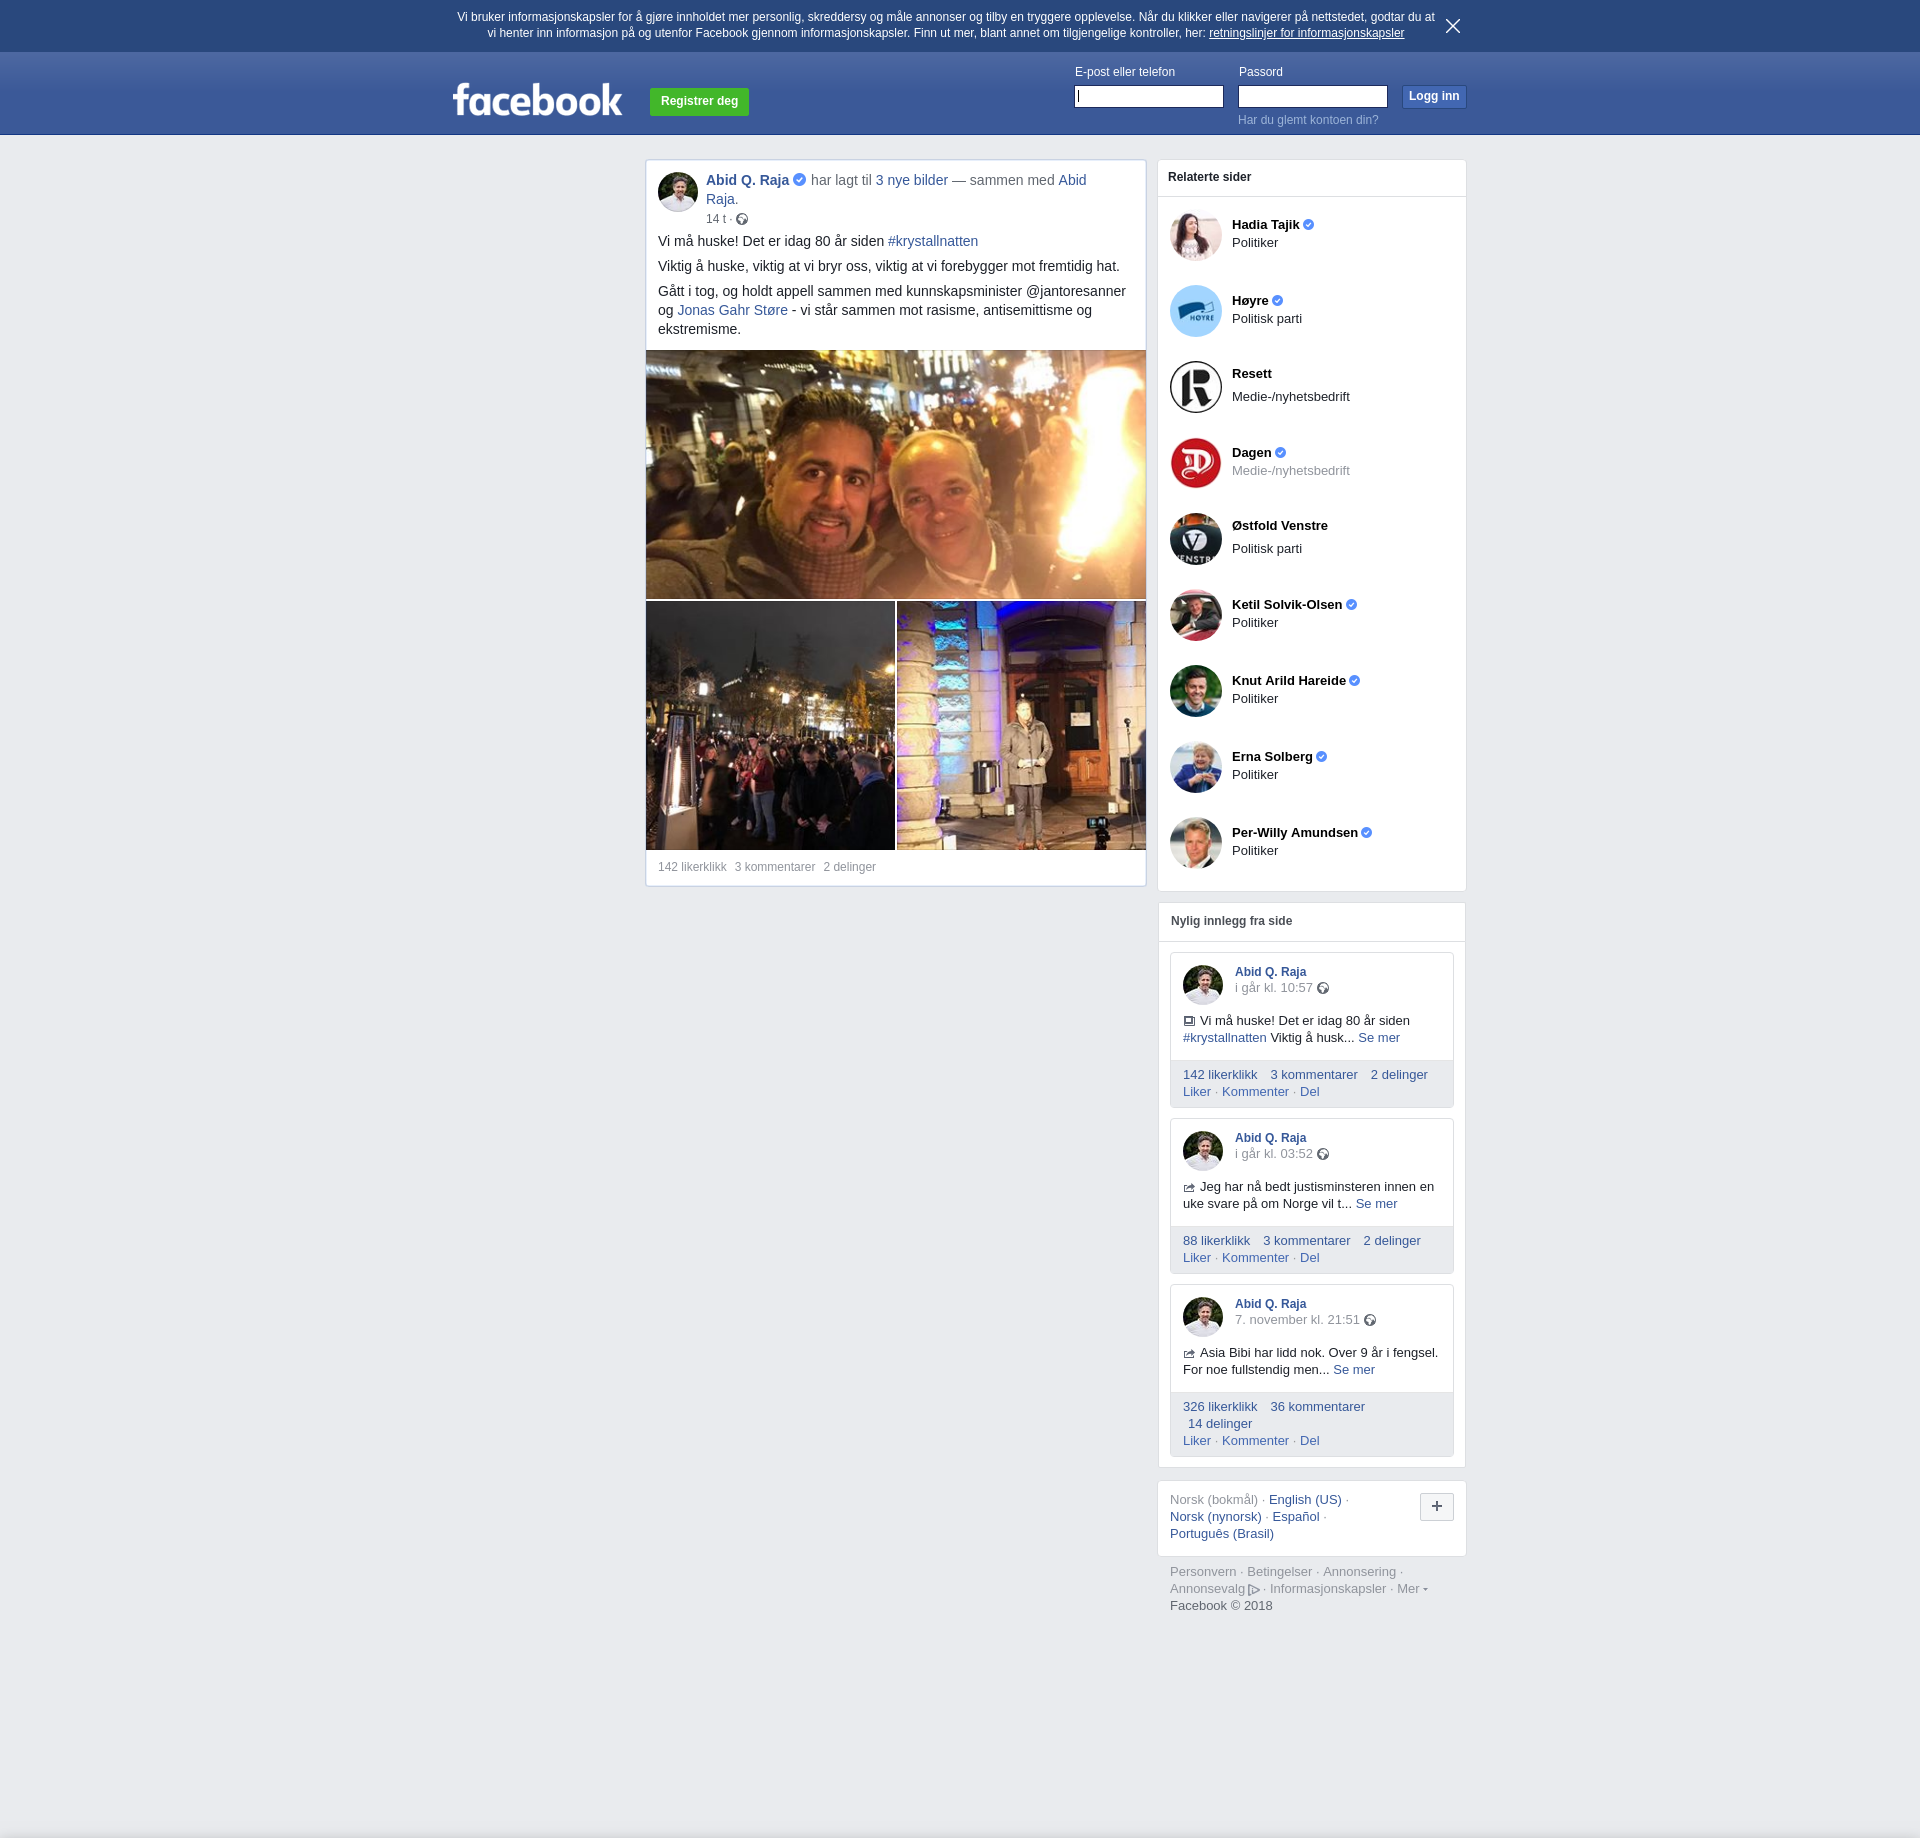Screen dimensions: 1920x1838
Task: Close the cookie notice banner
Action: click(x=1452, y=26)
